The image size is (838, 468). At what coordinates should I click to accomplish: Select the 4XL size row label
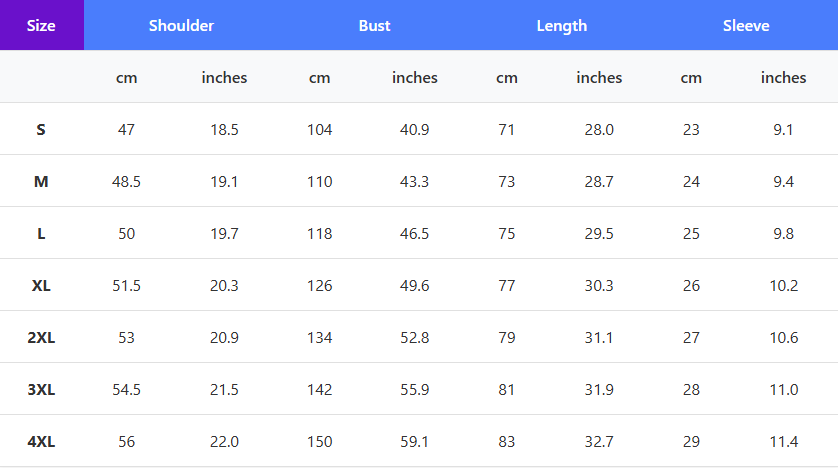41,441
